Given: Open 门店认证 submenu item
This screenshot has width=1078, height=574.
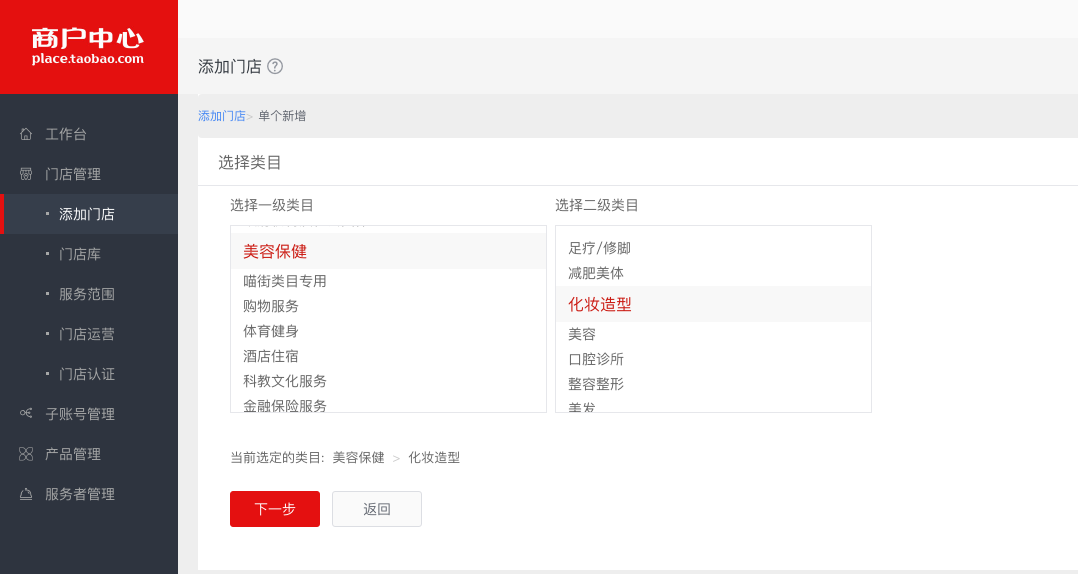Looking at the screenshot, I should [87, 374].
